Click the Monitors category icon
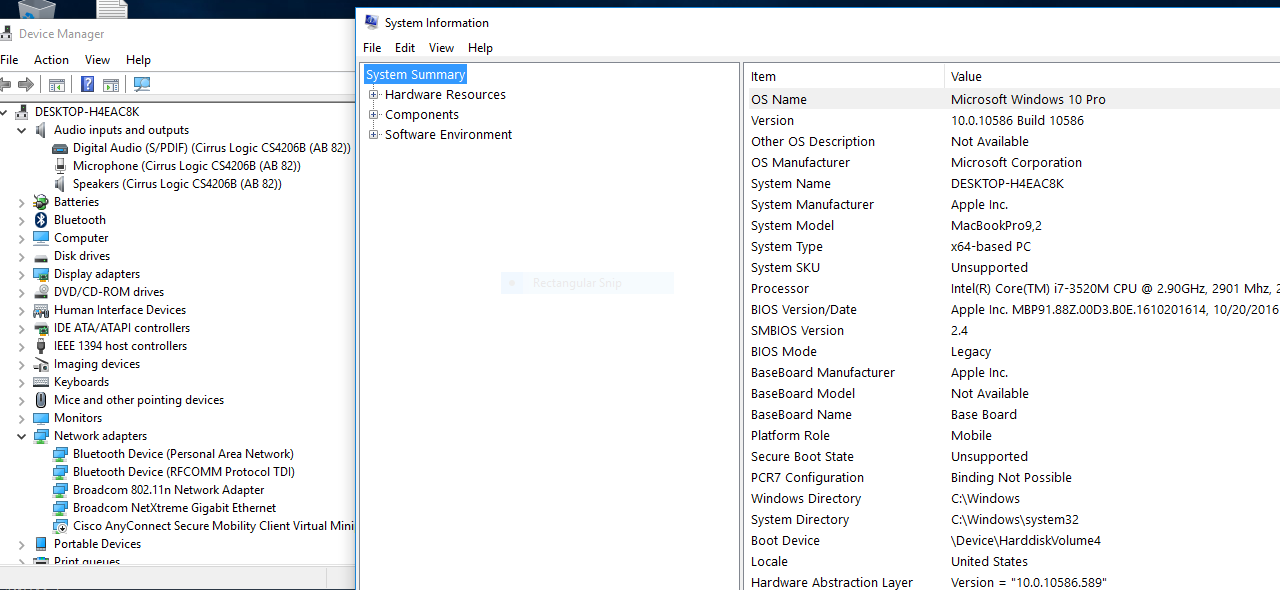Viewport: 1280px width, 590px height. (x=41, y=418)
